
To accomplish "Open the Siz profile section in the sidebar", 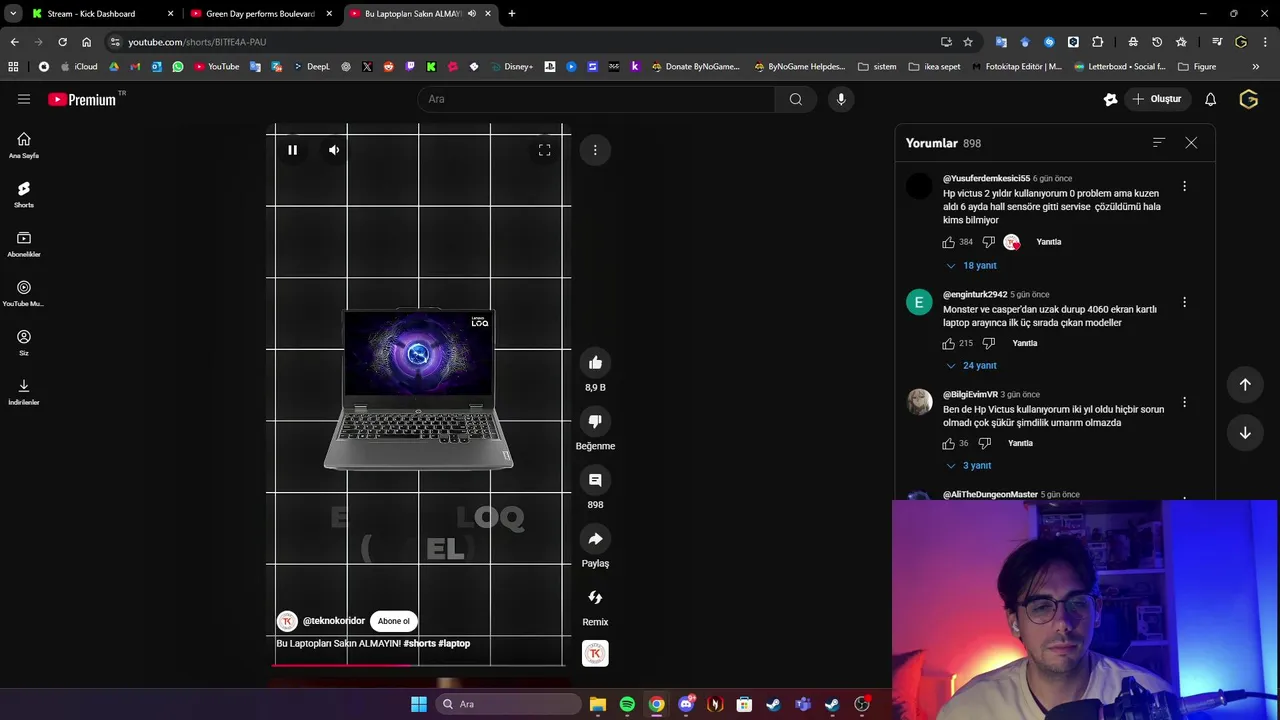I will pyautogui.click(x=24, y=343).
